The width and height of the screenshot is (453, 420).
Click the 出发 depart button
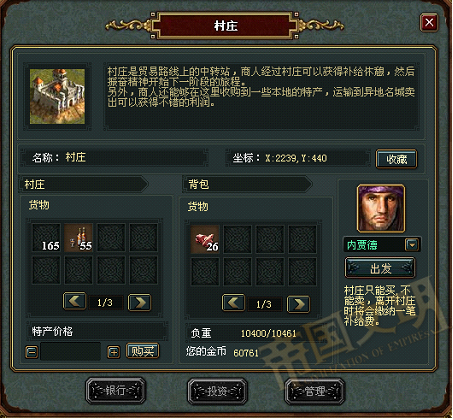tap(380, 268)
